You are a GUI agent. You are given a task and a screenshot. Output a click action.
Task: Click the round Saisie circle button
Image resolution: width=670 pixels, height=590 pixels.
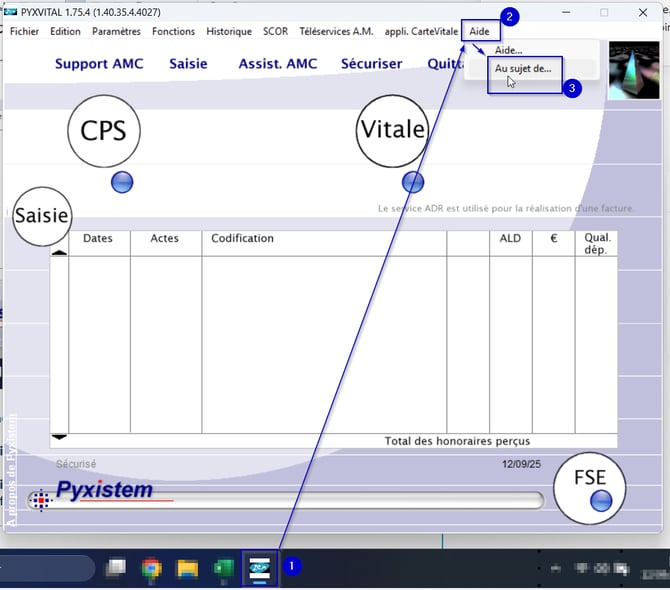(42, 216)
